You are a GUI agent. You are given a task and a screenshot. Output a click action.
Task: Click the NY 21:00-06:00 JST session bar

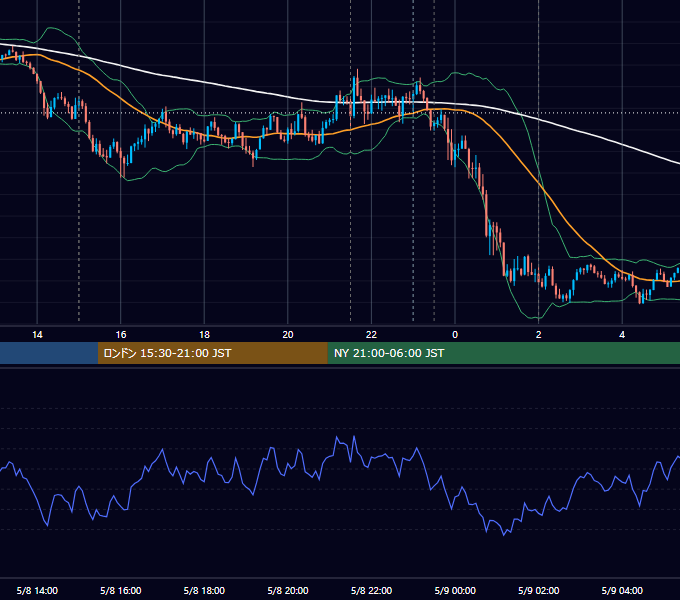(x=503, y=353)
